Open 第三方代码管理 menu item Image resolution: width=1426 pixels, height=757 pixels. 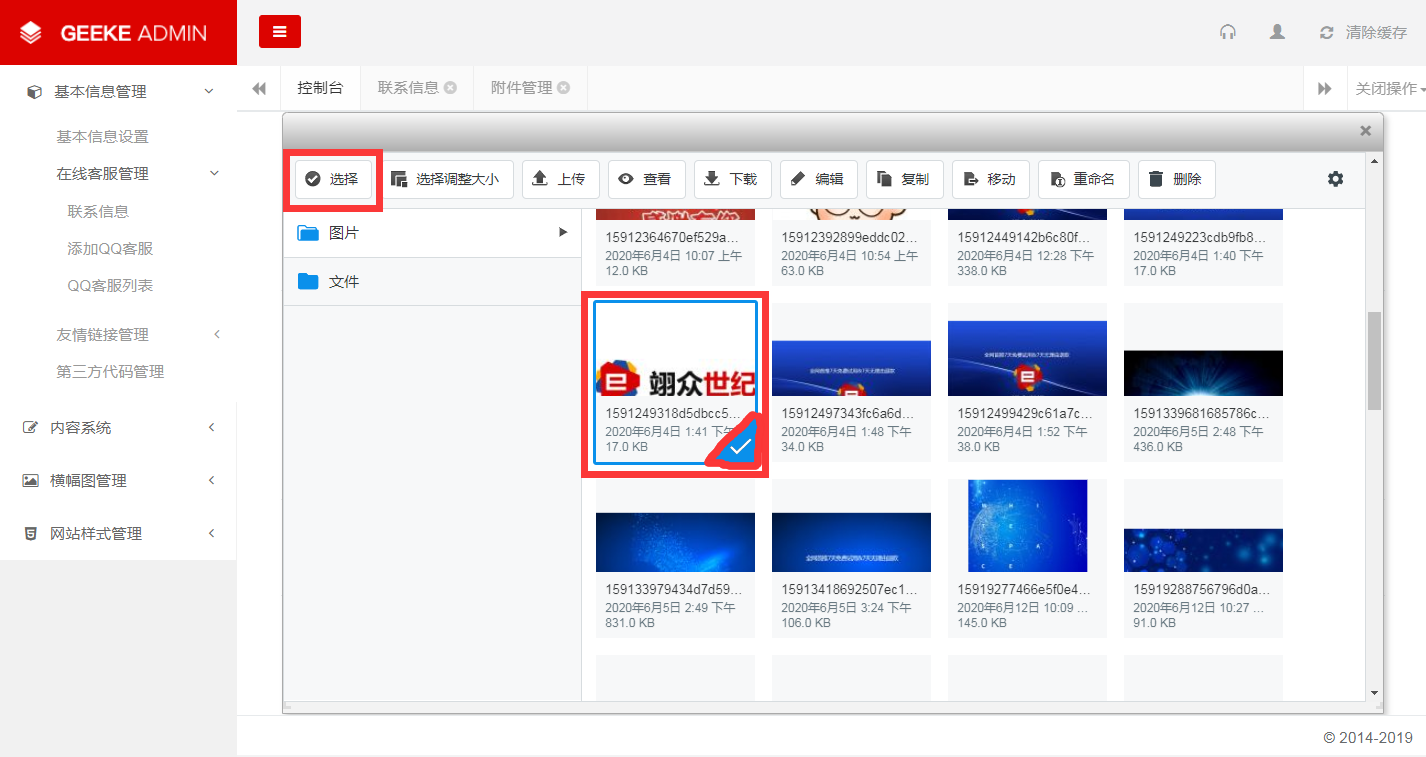110,372
